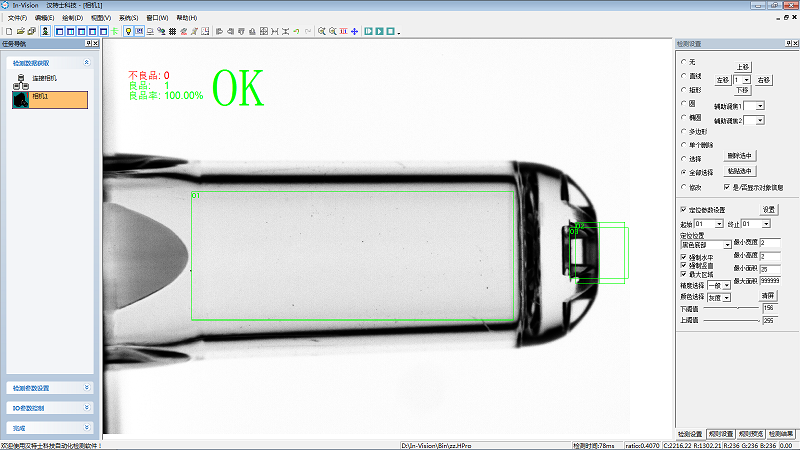Click the 删除选中 button
Image resolution: width=800 pixels, height=450 pixels.
click(739, 156)
